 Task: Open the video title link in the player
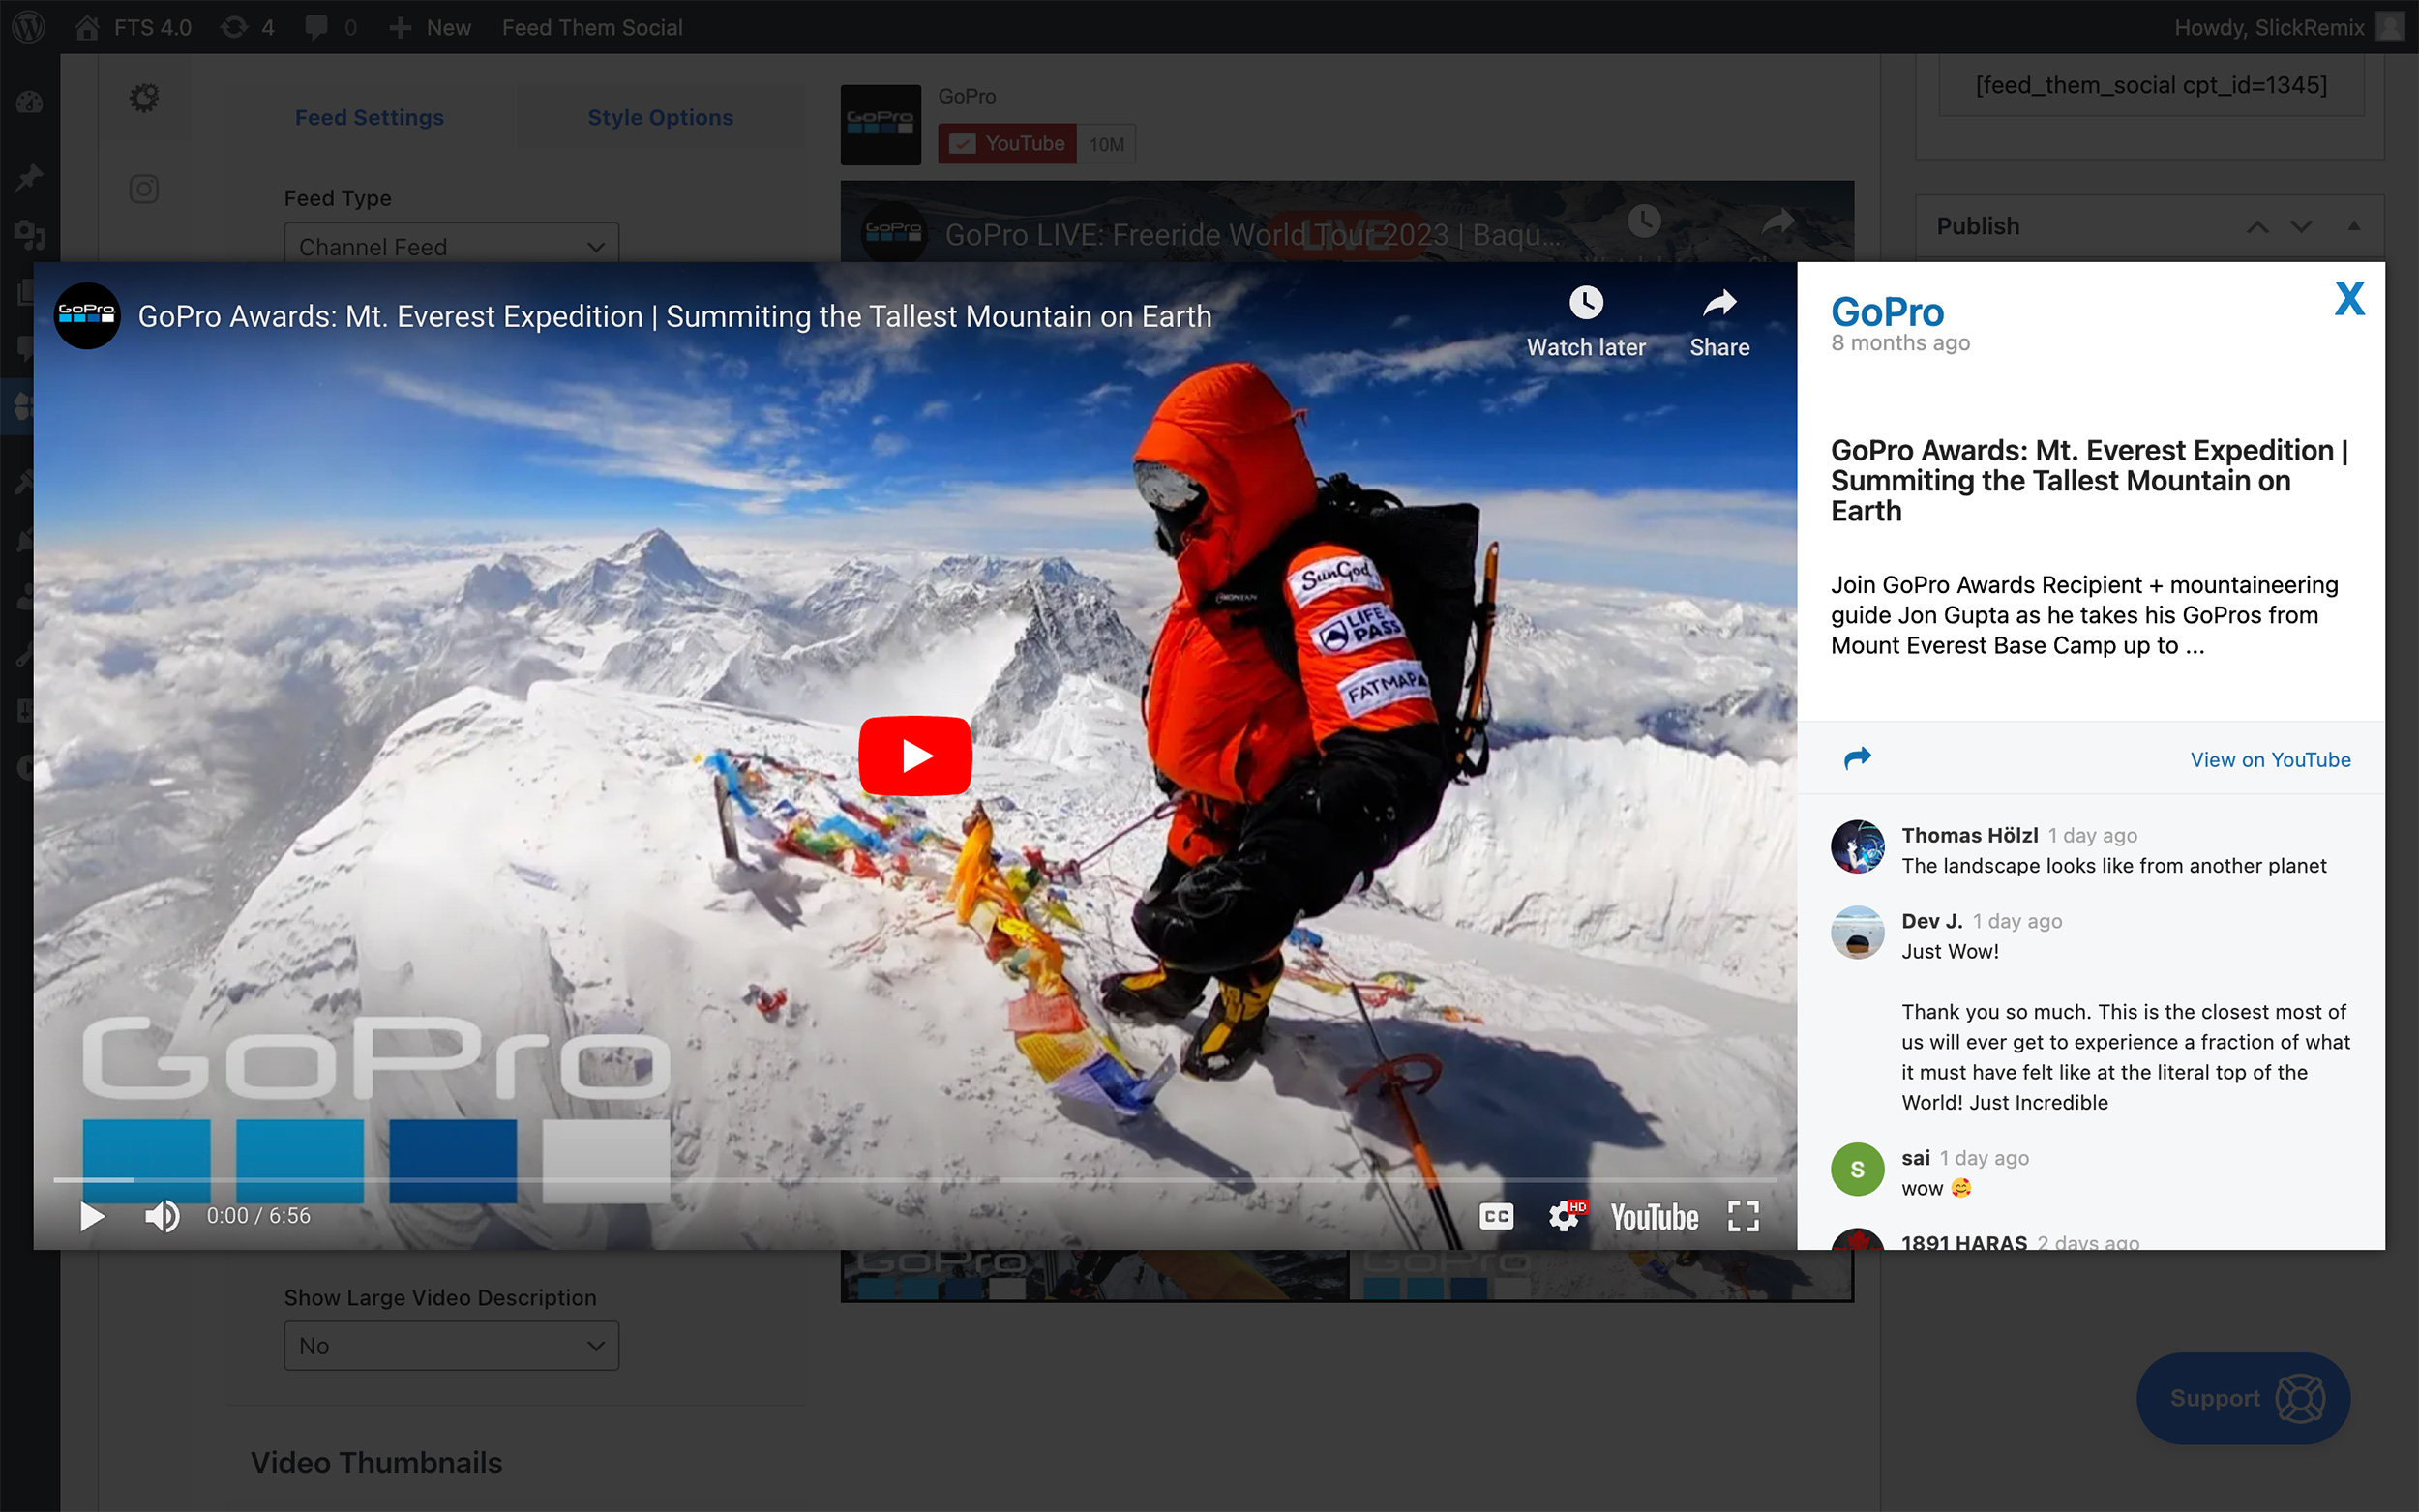coord(674,316)
